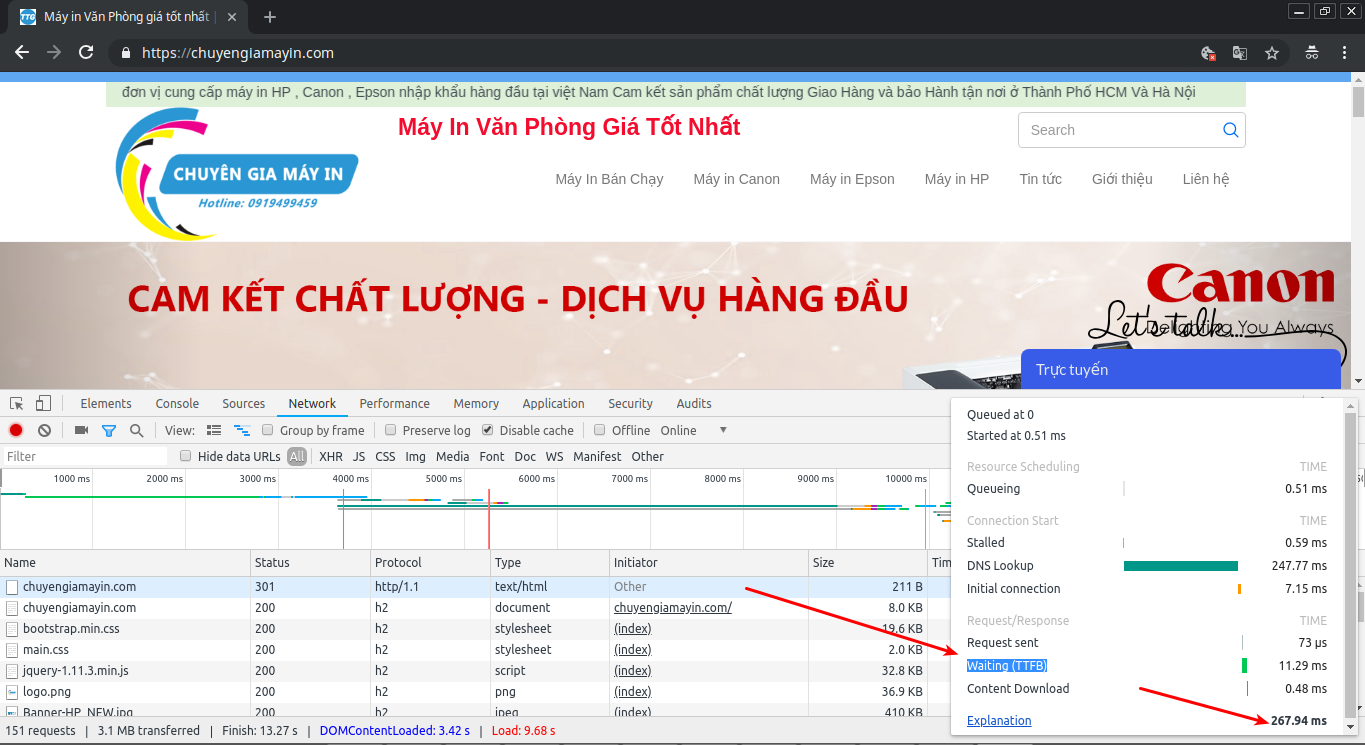Click the extension icon with red badge

[x=1208, y=53]
